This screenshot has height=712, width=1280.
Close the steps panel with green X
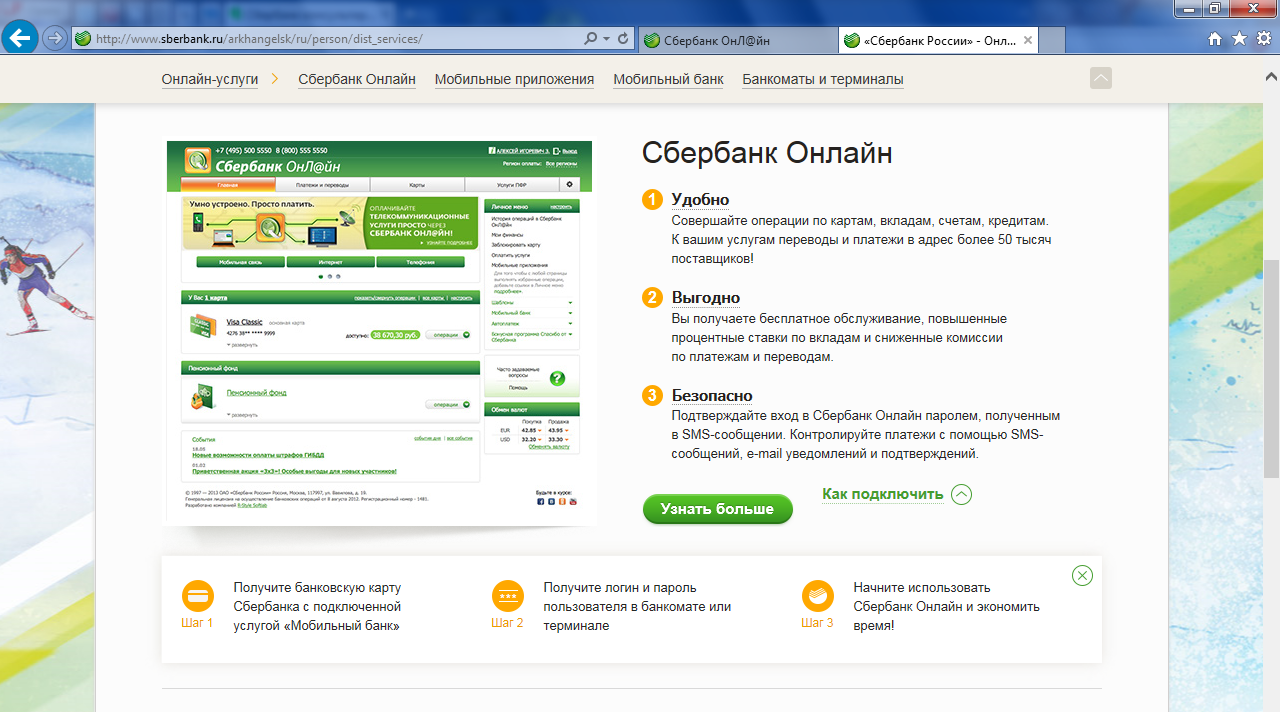click(1082, 575)
